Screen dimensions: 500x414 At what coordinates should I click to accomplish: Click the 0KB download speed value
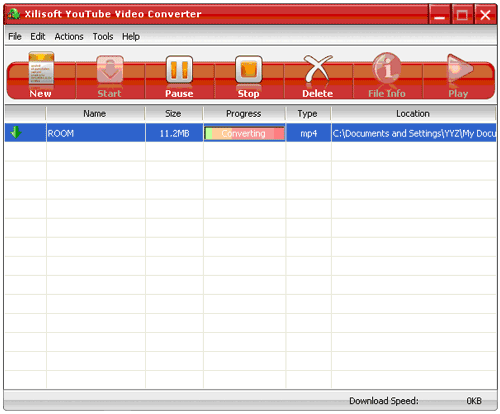tap(474, 401)
